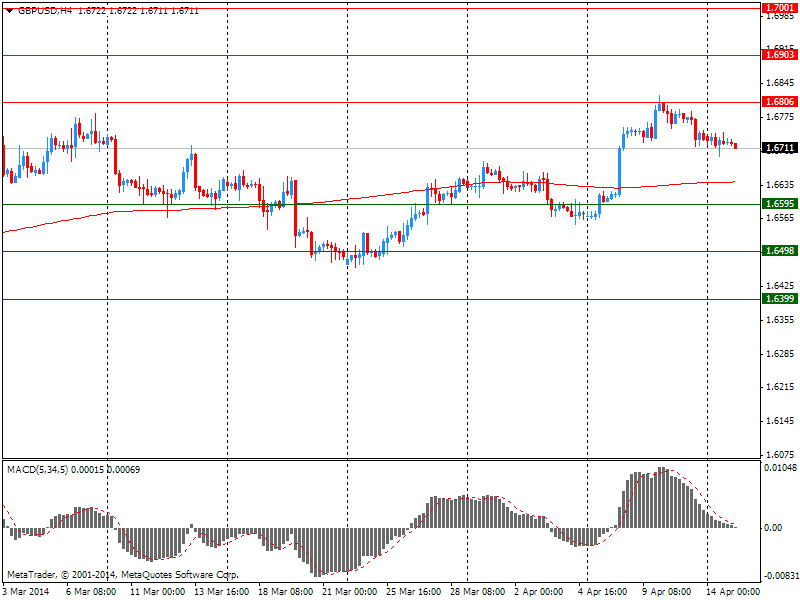Click the 13 Mar 16:00 time label
Image resolution: width=800 pixels, height=600 pixels.
tap(221, 592)
